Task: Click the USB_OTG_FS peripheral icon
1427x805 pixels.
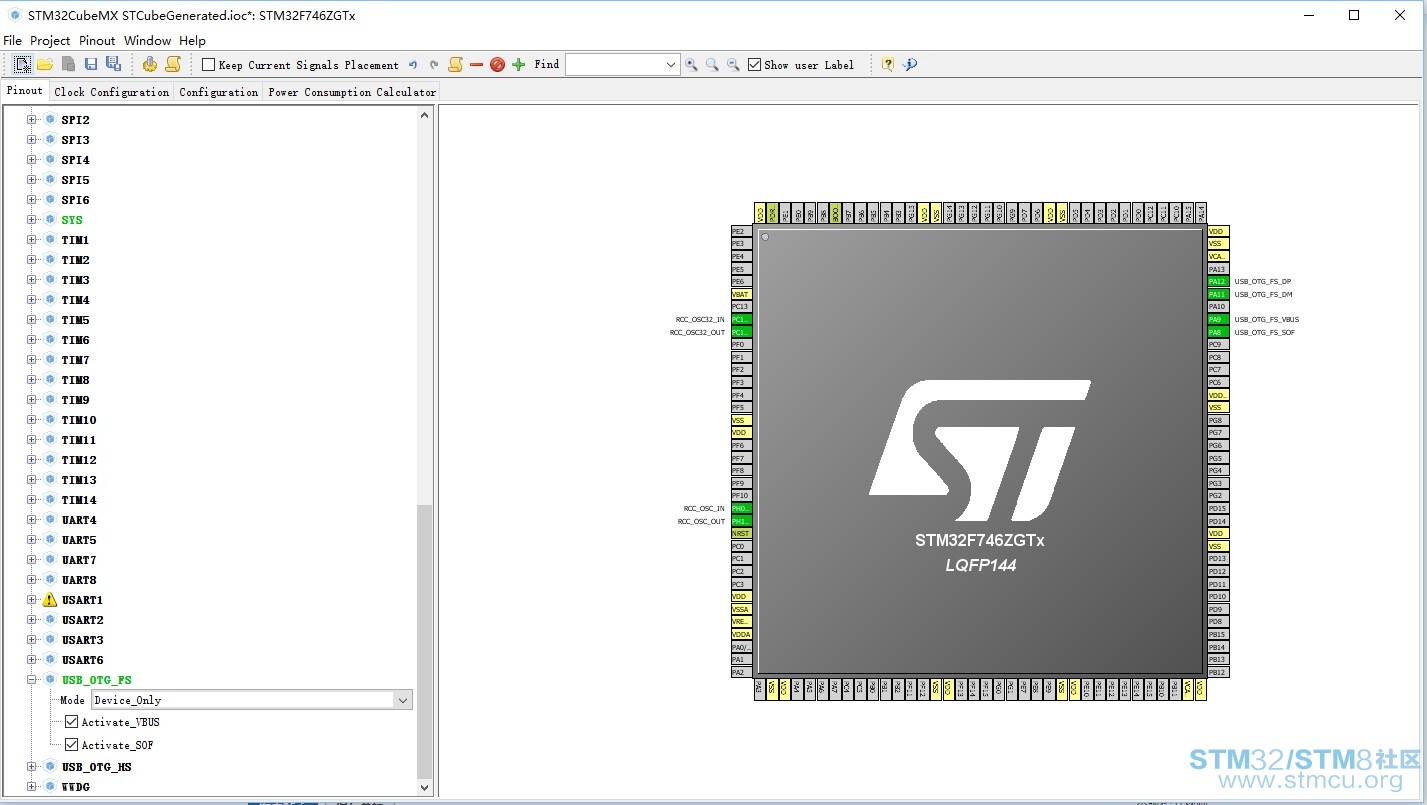Action: (x=50, y=680)
